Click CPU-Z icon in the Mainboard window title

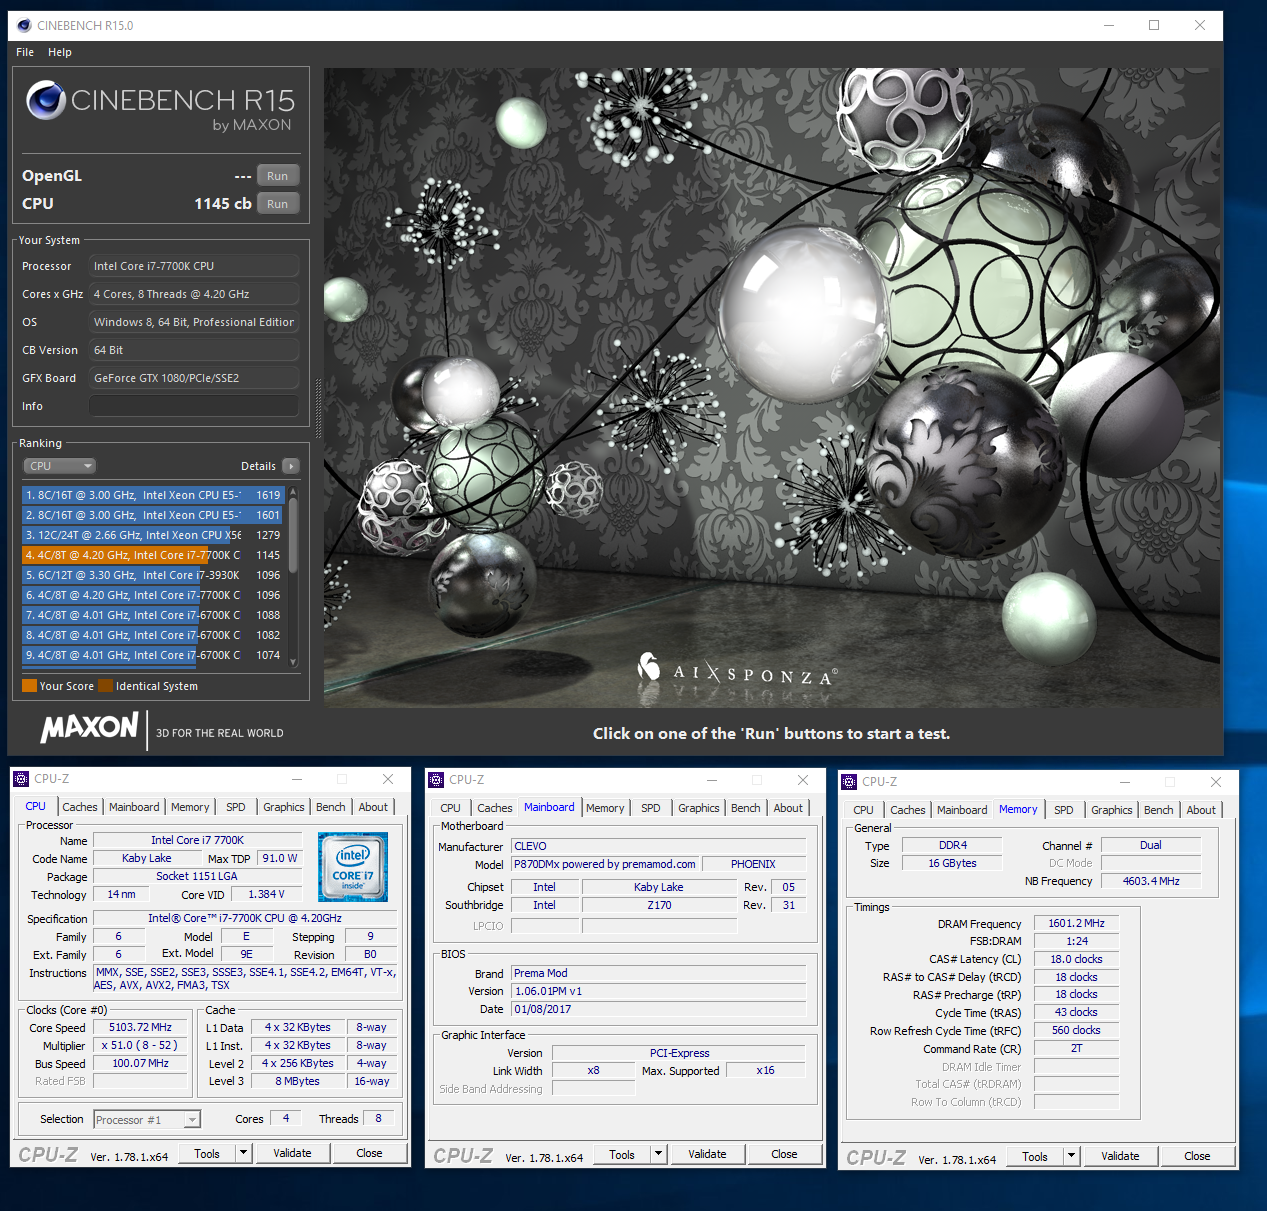coord(436,779)
